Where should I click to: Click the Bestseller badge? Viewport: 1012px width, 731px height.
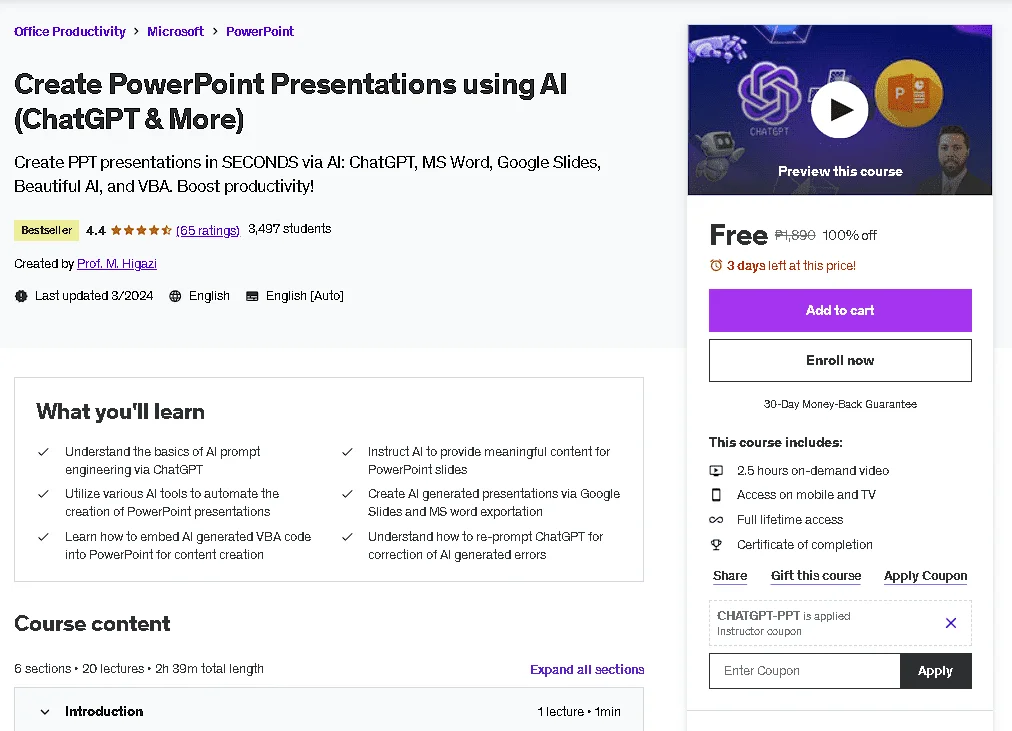[x=46, y=230]
